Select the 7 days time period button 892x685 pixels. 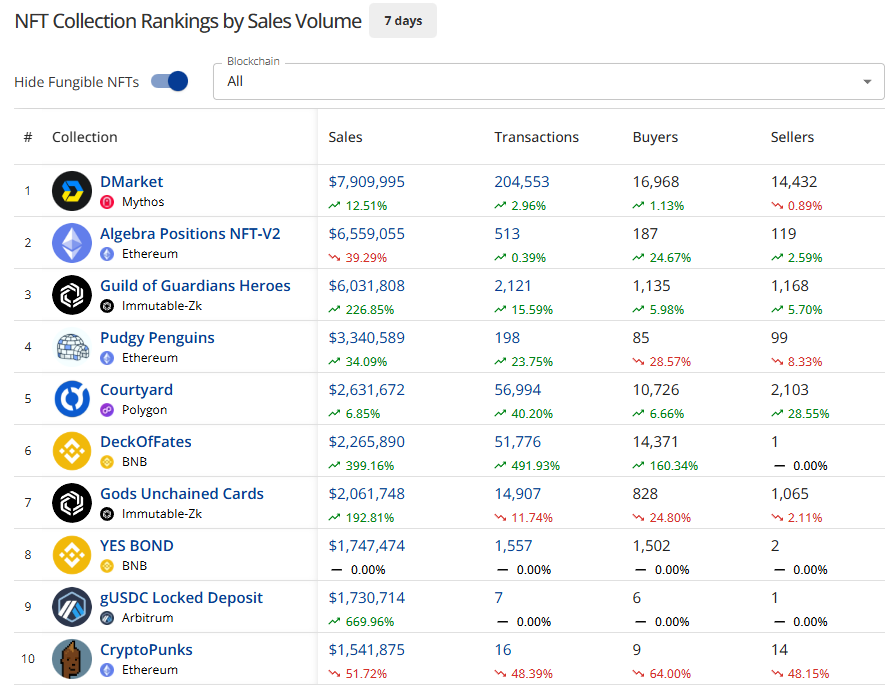click(403, 21)
